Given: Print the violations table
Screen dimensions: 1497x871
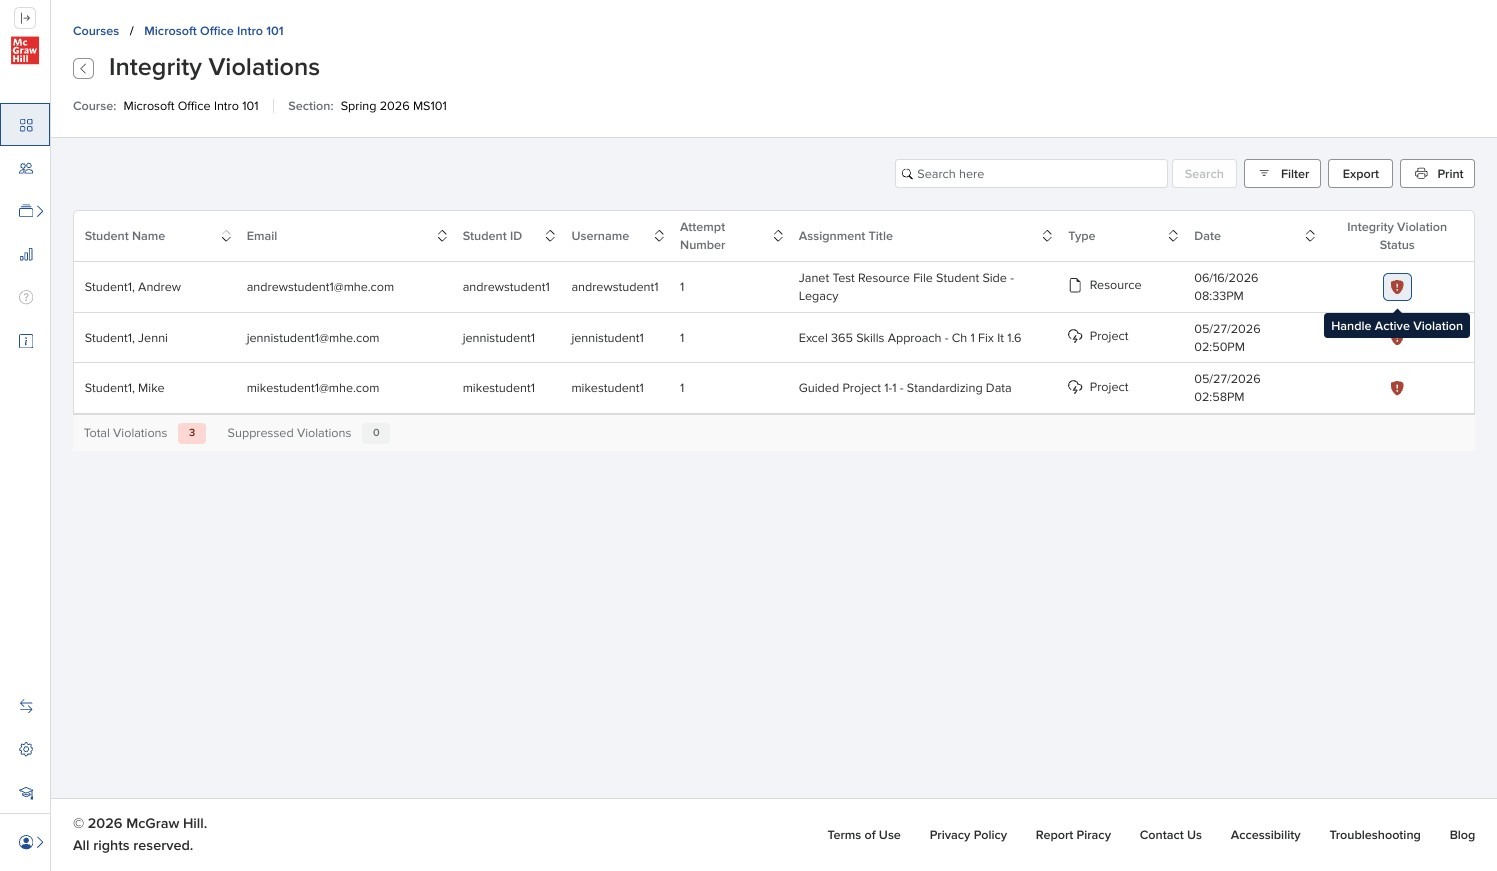Looking at the screenshot, I should pos(1437,174).
